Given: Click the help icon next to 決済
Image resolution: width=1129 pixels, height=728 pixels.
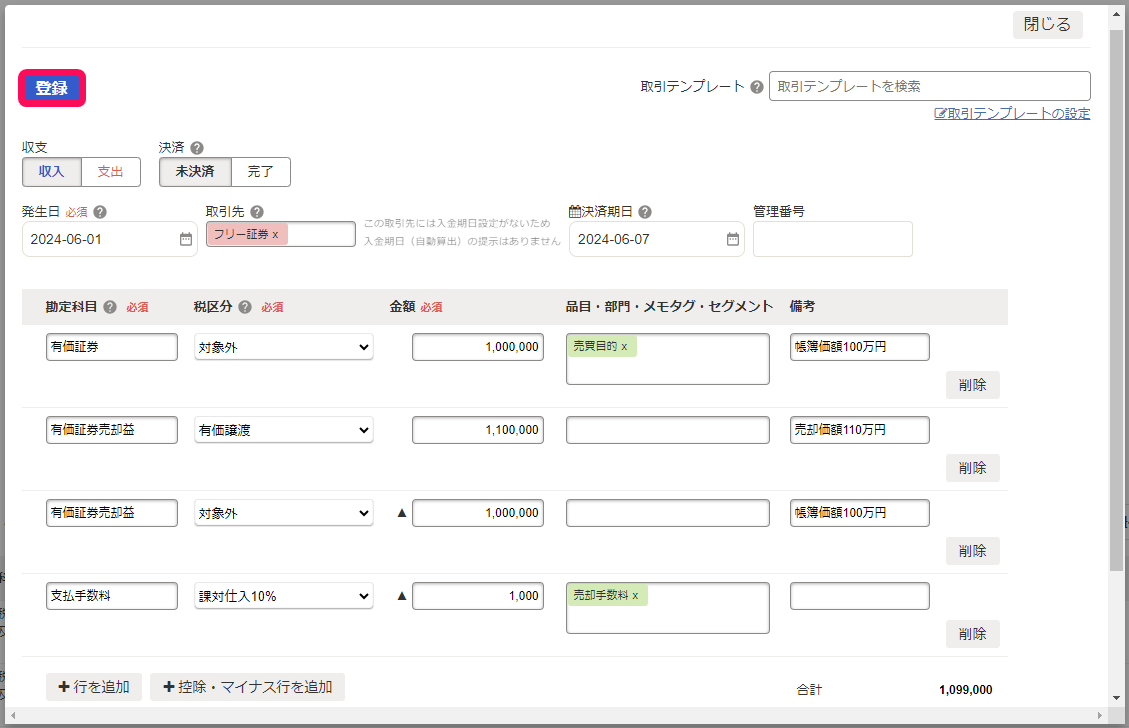Looking at the screenshot, I should click(x=197, y=148).
